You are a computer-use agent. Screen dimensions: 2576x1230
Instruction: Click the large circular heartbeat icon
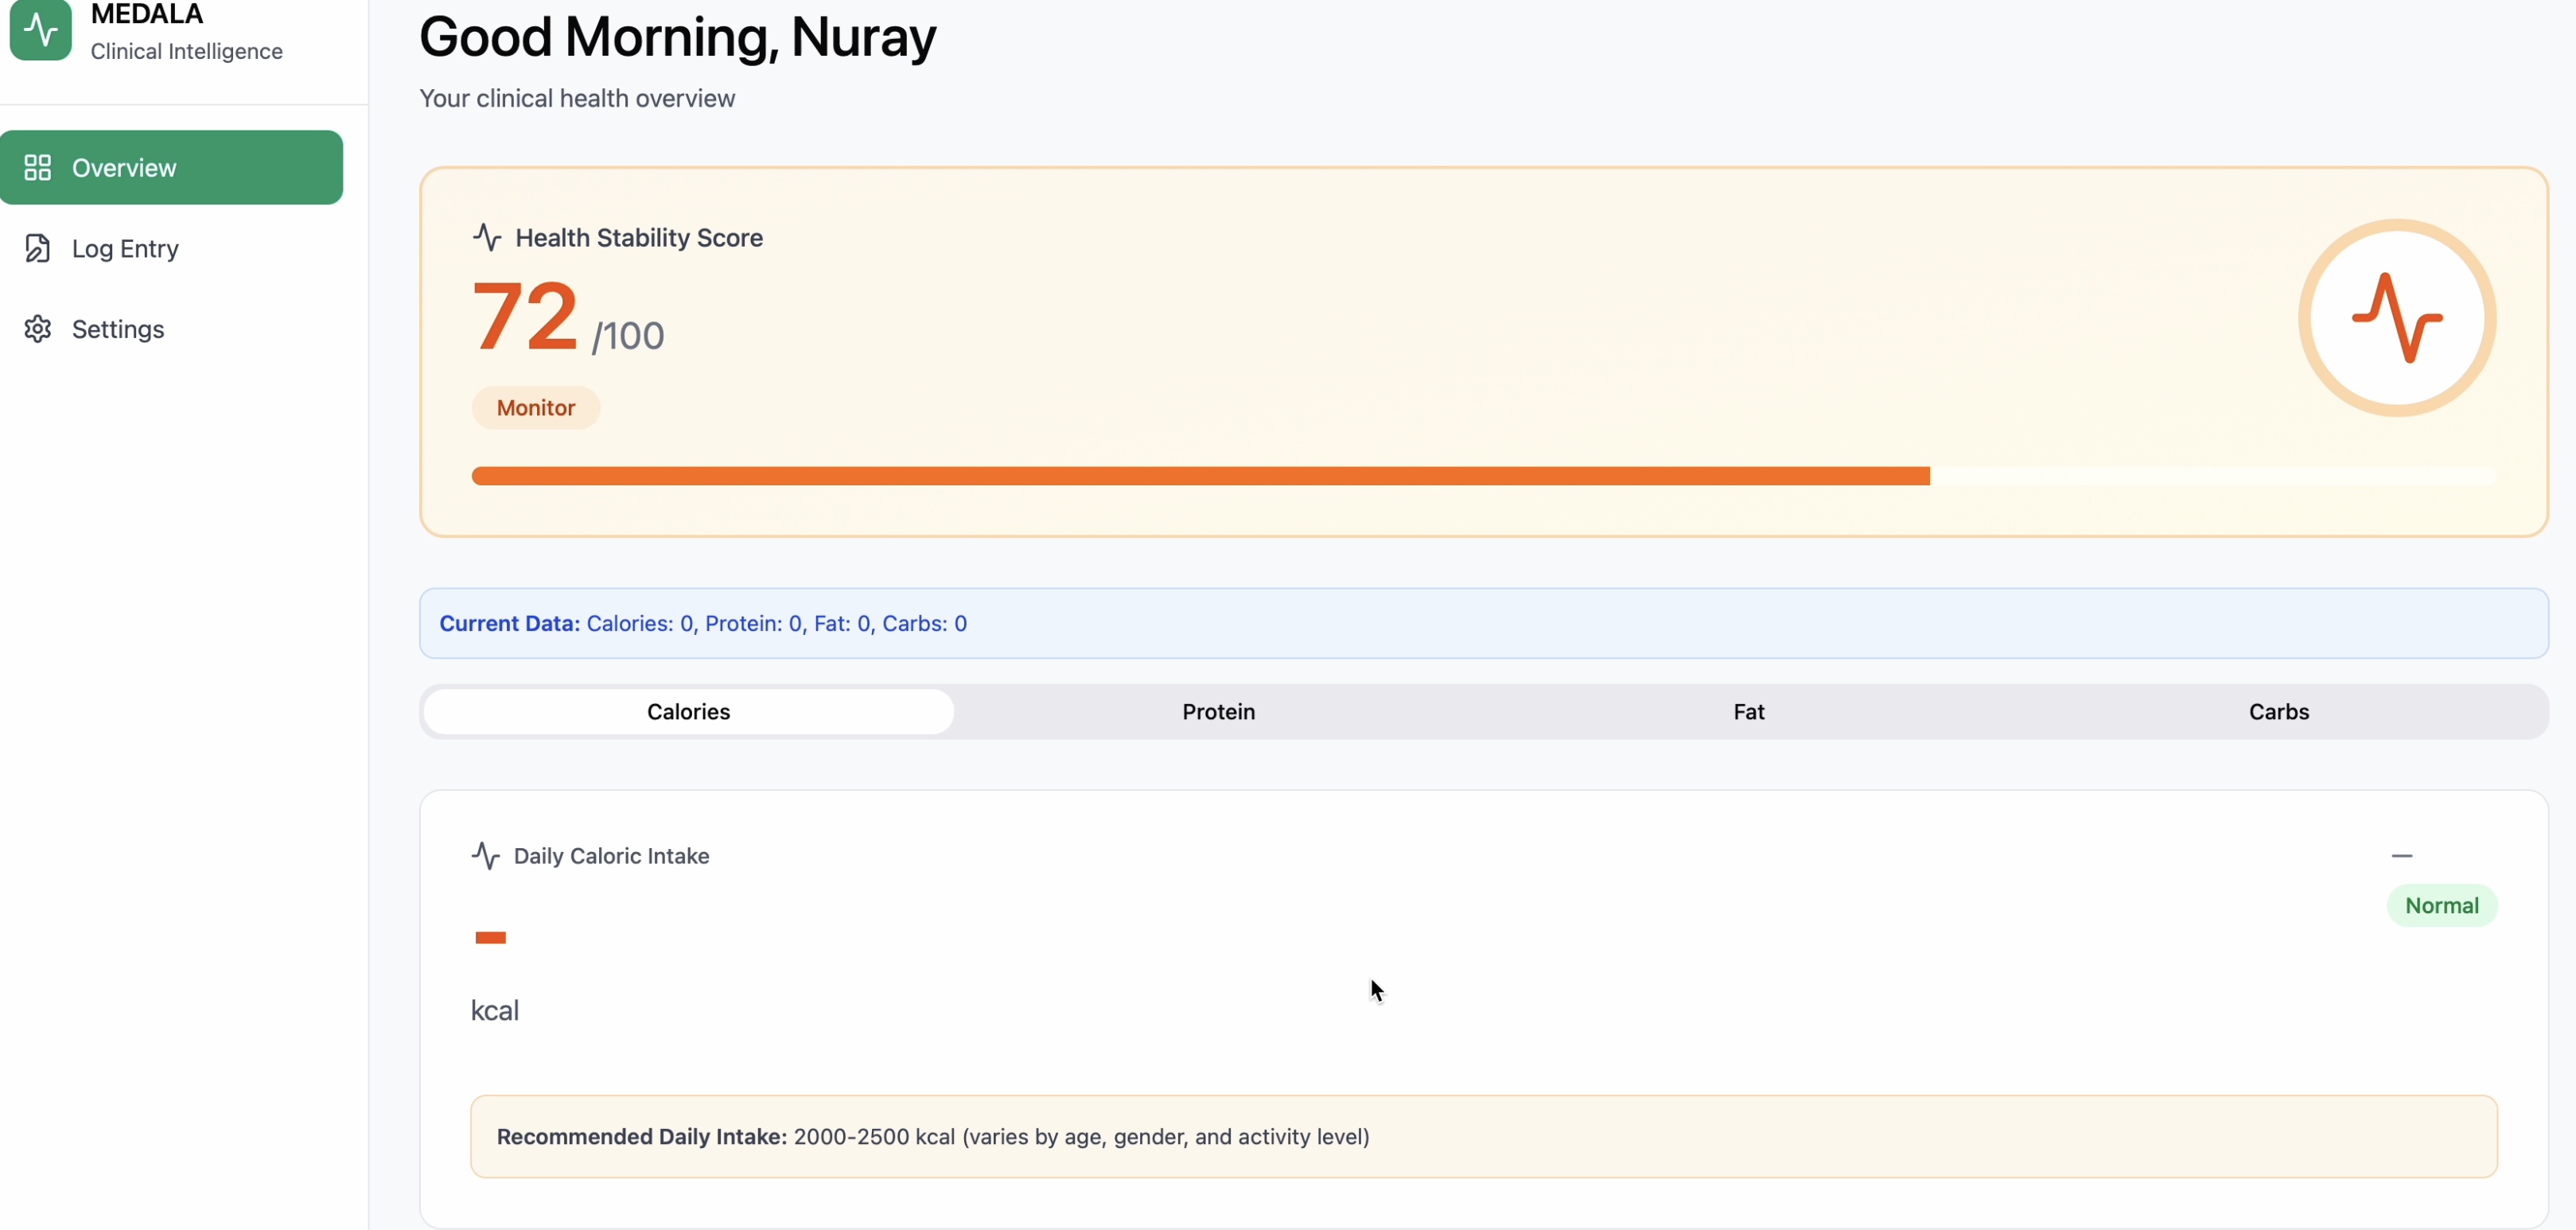click(2396, 318)
